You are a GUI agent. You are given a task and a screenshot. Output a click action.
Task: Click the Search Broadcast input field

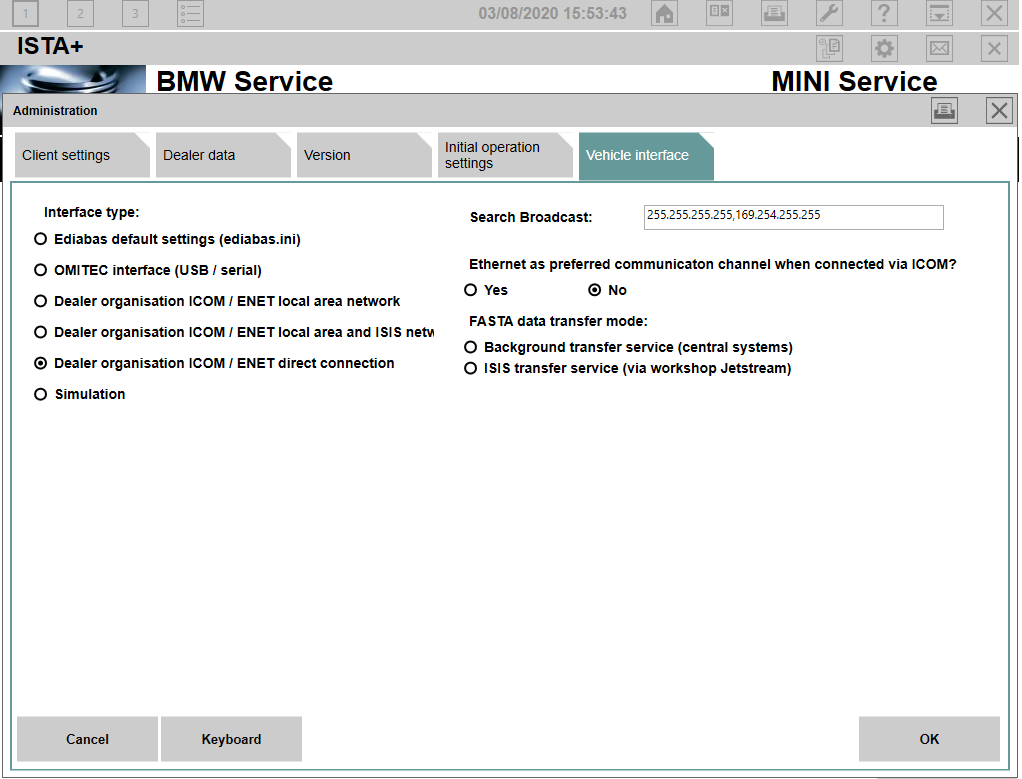793,217
